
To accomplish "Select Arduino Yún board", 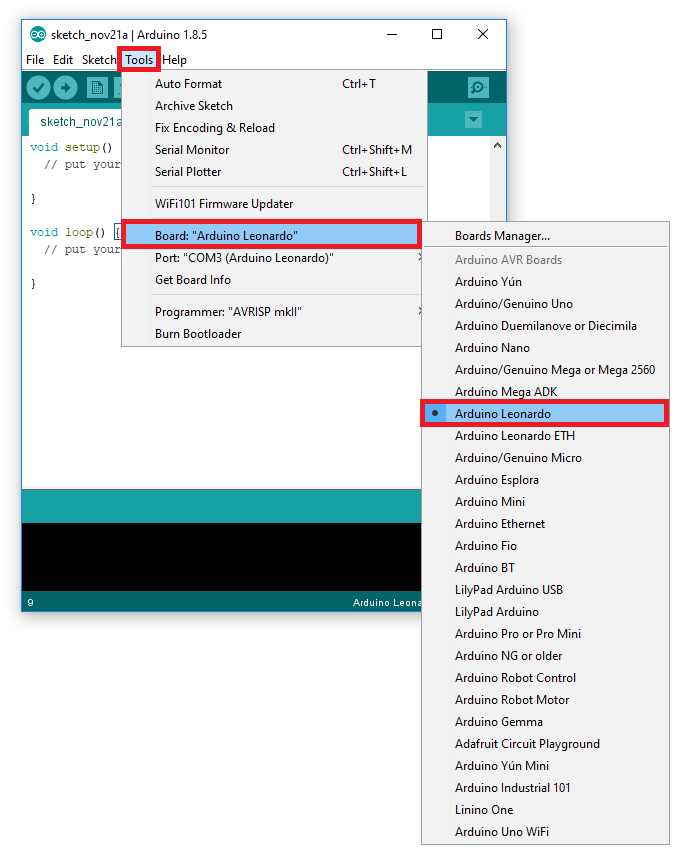I will (545, 282).
